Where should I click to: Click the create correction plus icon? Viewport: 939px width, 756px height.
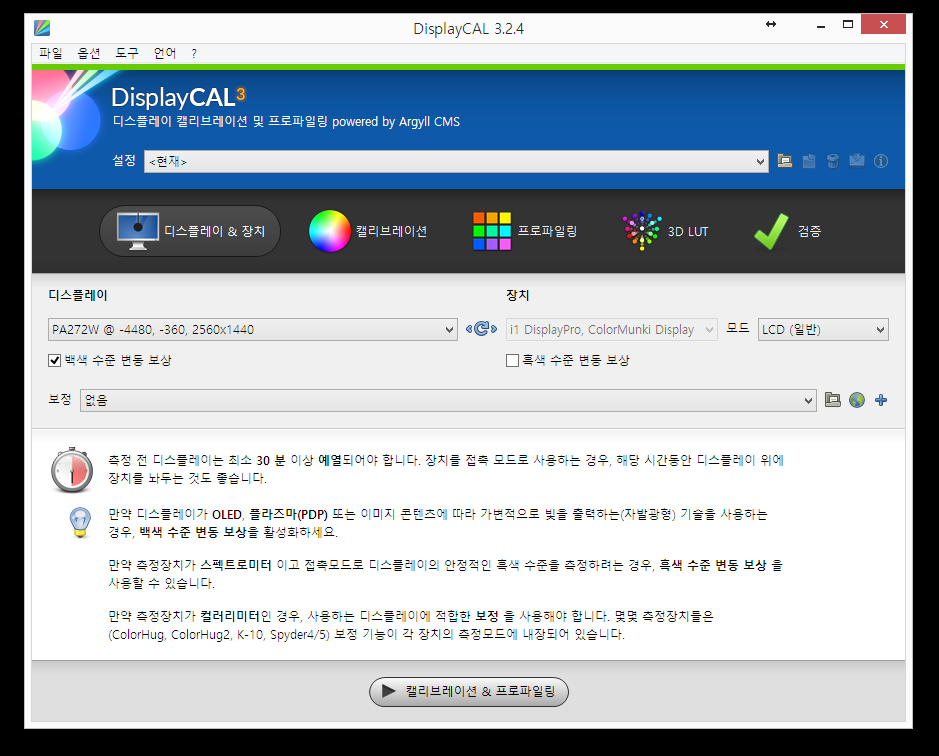click(881, 400)
